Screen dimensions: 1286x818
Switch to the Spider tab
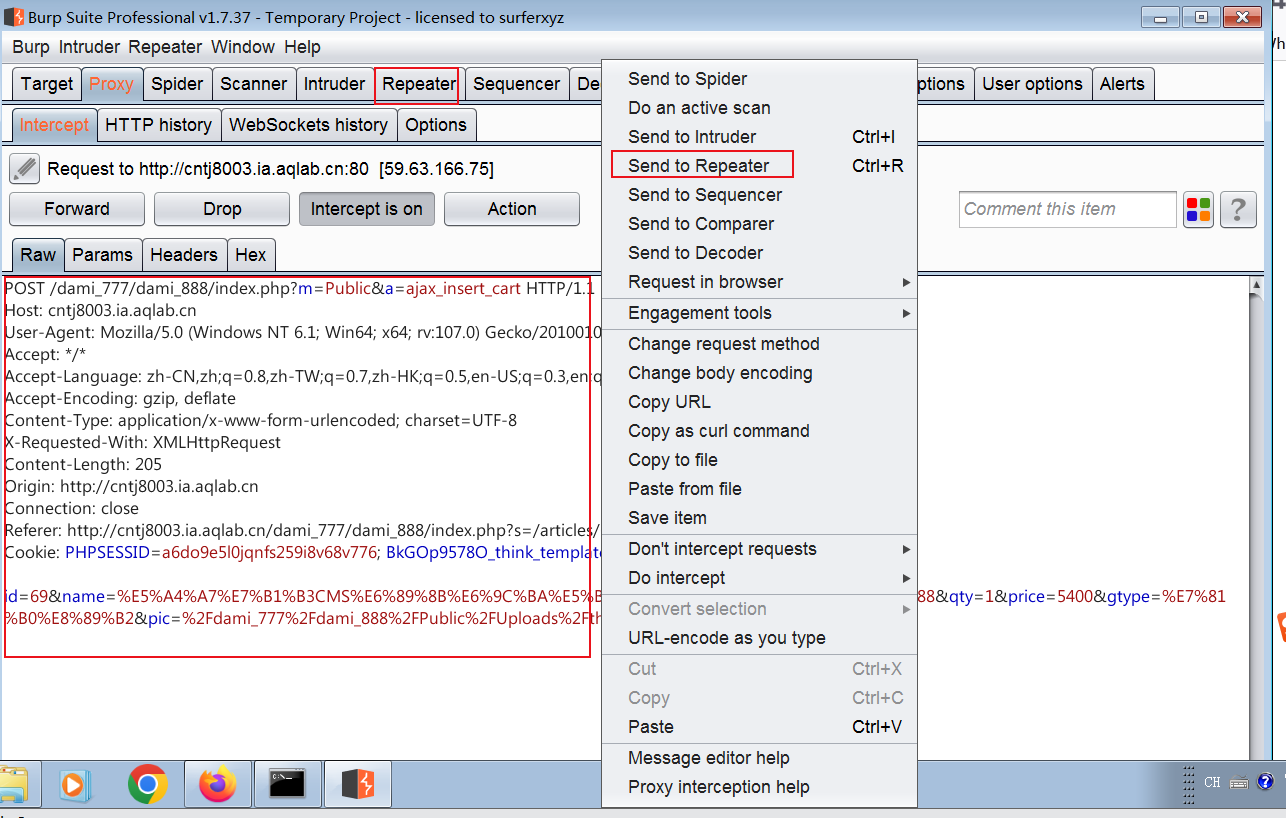(177, 84)
